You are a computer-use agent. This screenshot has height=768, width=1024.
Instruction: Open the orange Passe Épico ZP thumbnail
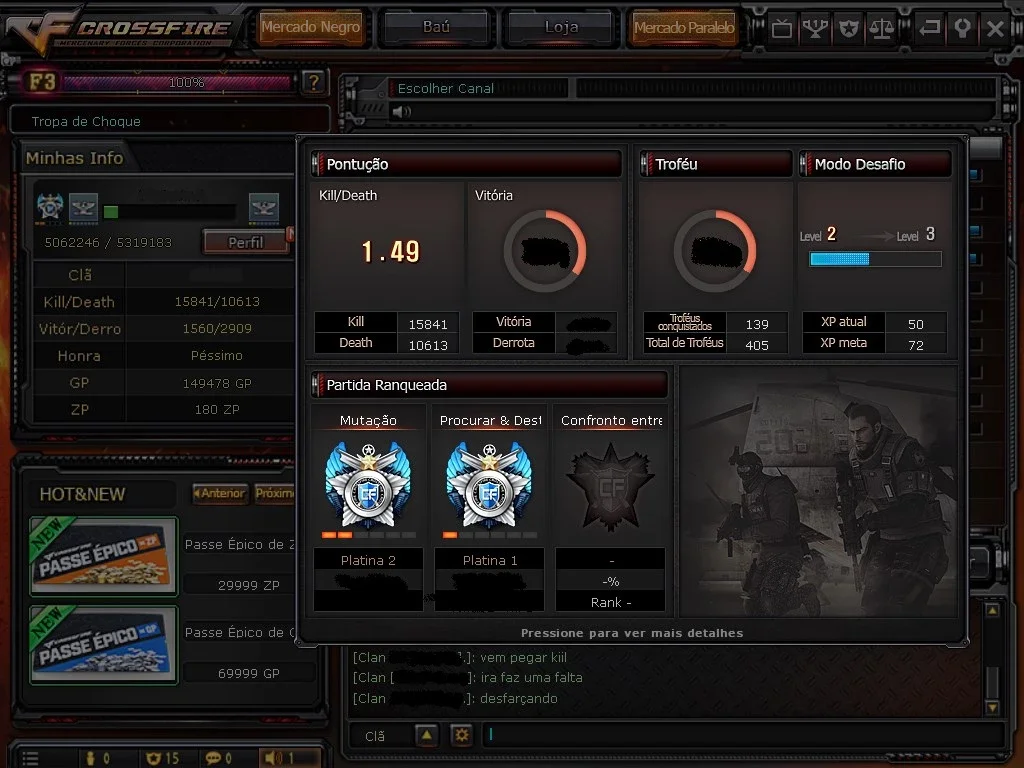(x=104, y=556)
